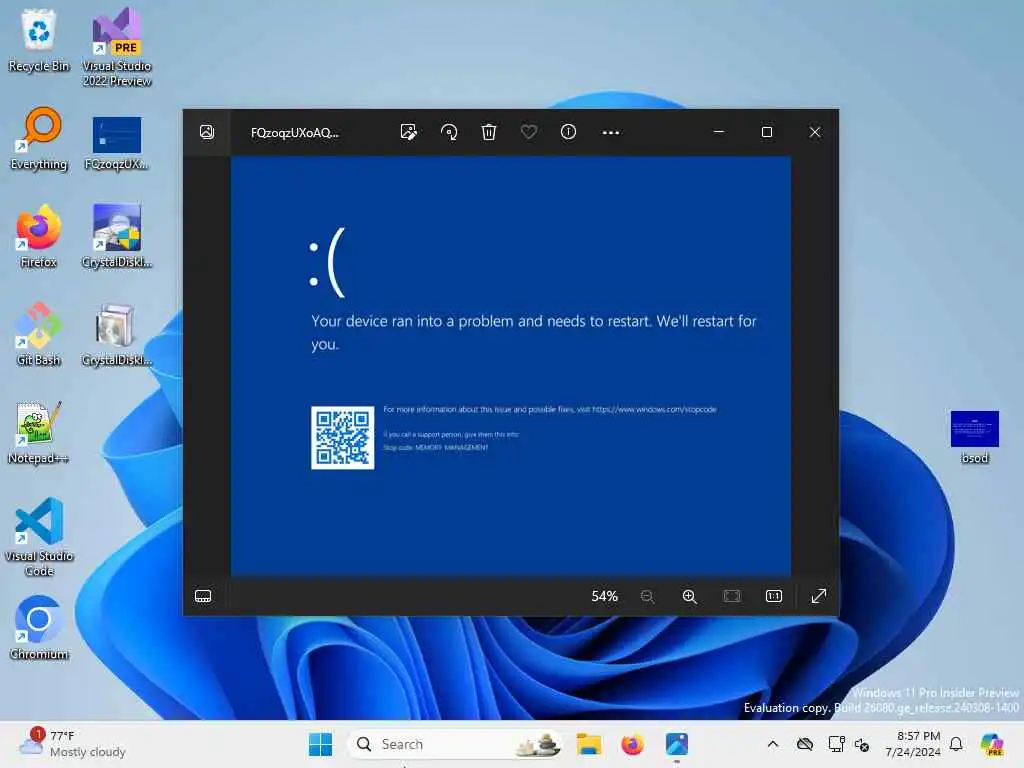The image size is (1024, 768).
Task: Click the 54% zoom level value
Action: [605, 596]
